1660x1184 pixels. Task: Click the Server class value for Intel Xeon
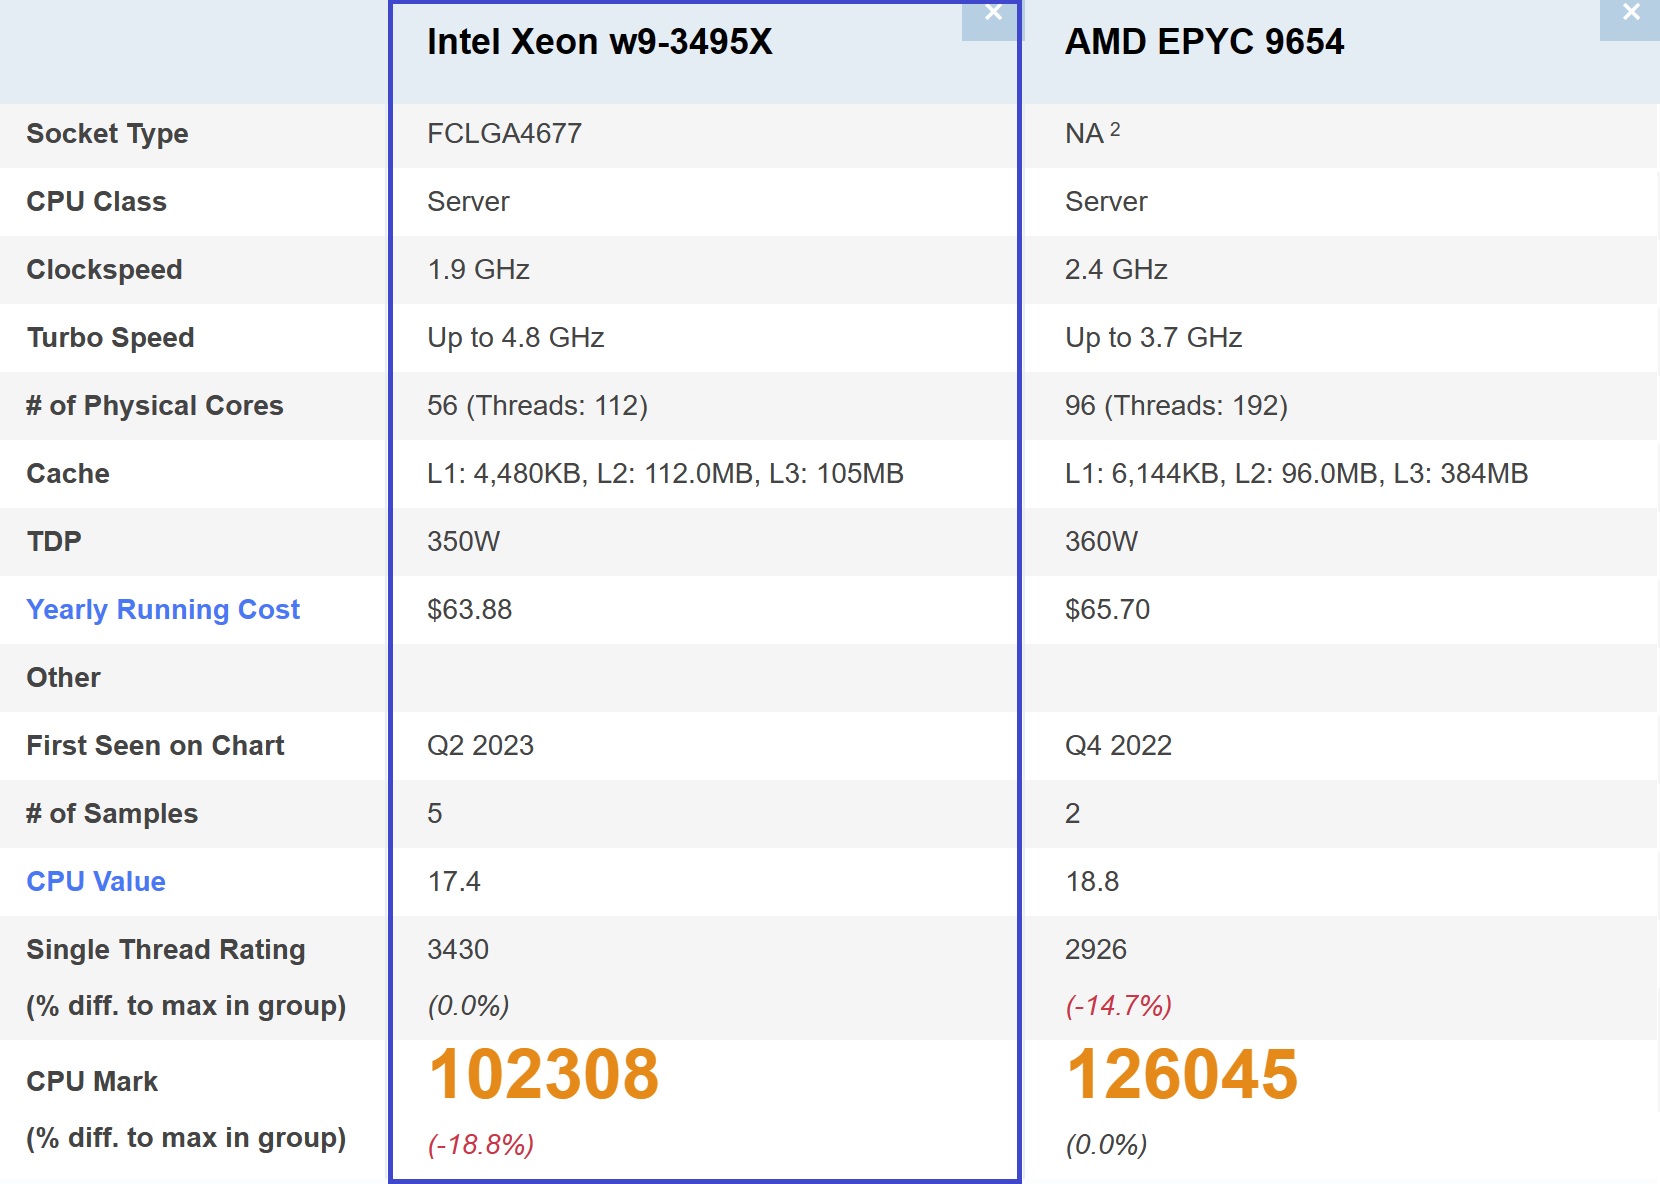pos(468,201)
